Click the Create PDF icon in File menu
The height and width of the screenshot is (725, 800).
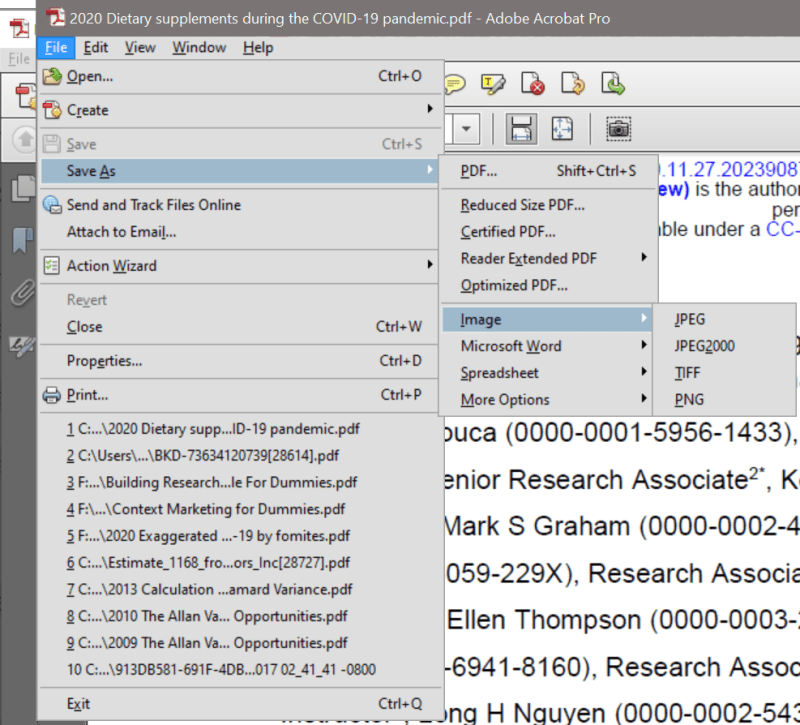click(52, 110)
